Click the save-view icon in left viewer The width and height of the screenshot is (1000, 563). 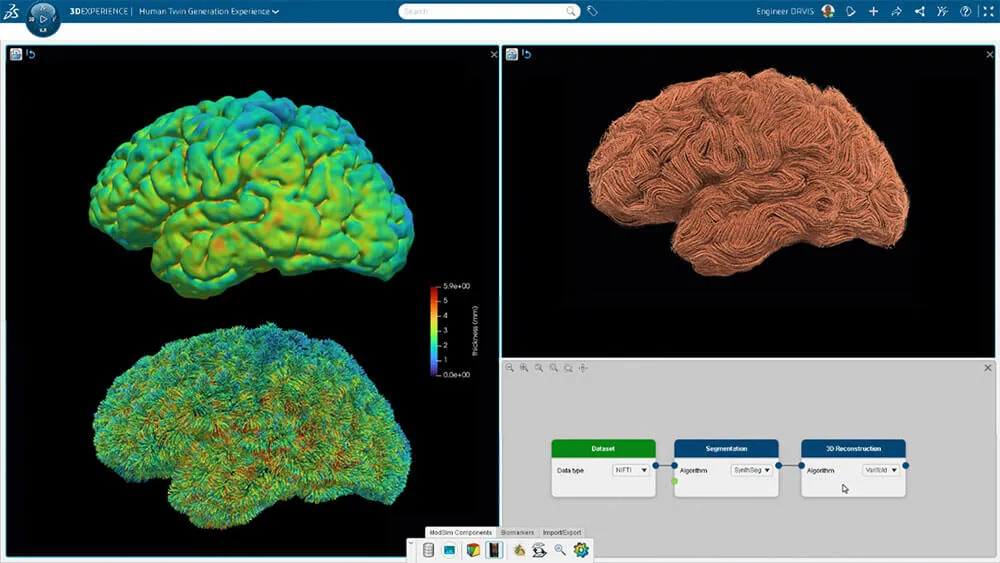[x=16, y=54]
